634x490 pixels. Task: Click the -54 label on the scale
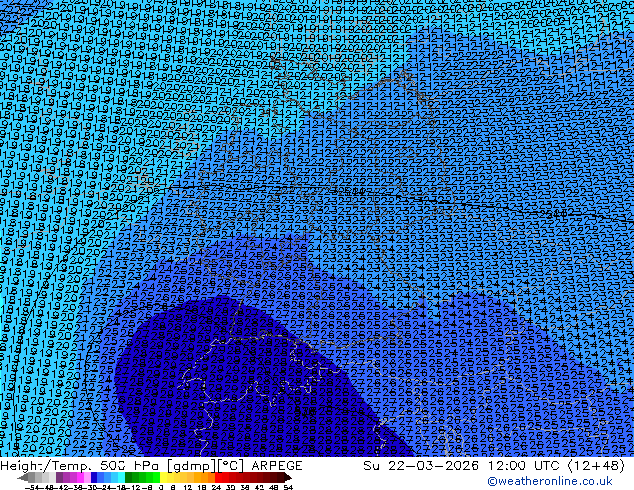click(x=32, y=488)
